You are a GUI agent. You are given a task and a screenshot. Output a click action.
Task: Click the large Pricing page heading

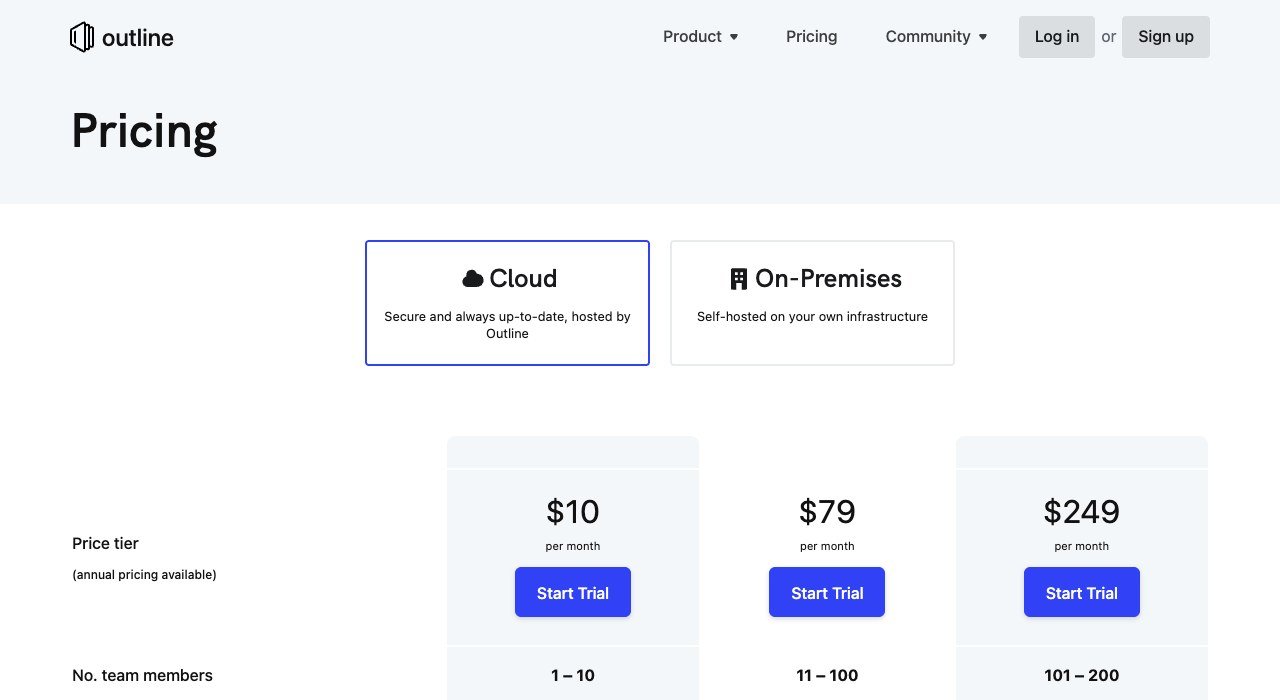coord(144,132)
